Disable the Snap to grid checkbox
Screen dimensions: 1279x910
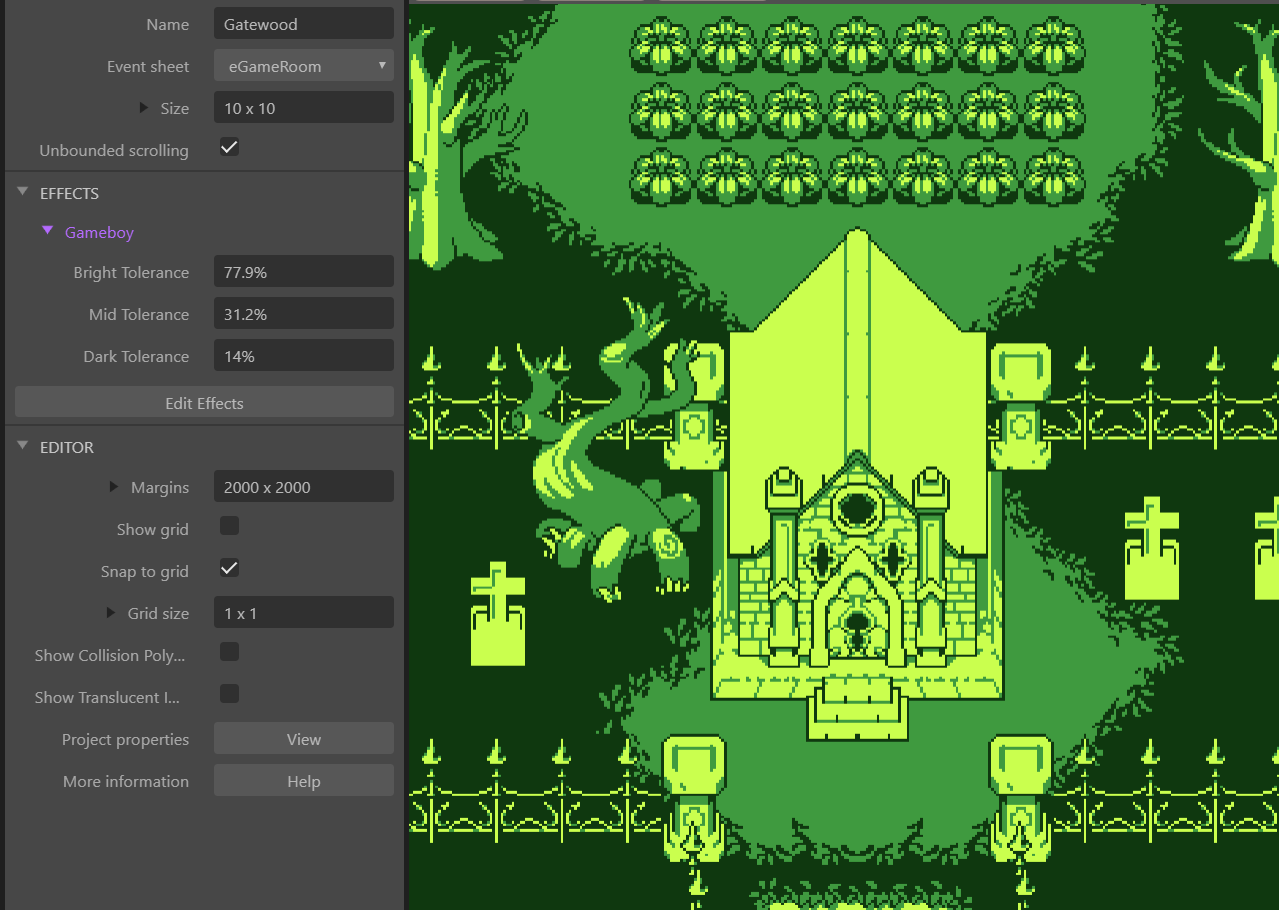click(x=229, y=568)
